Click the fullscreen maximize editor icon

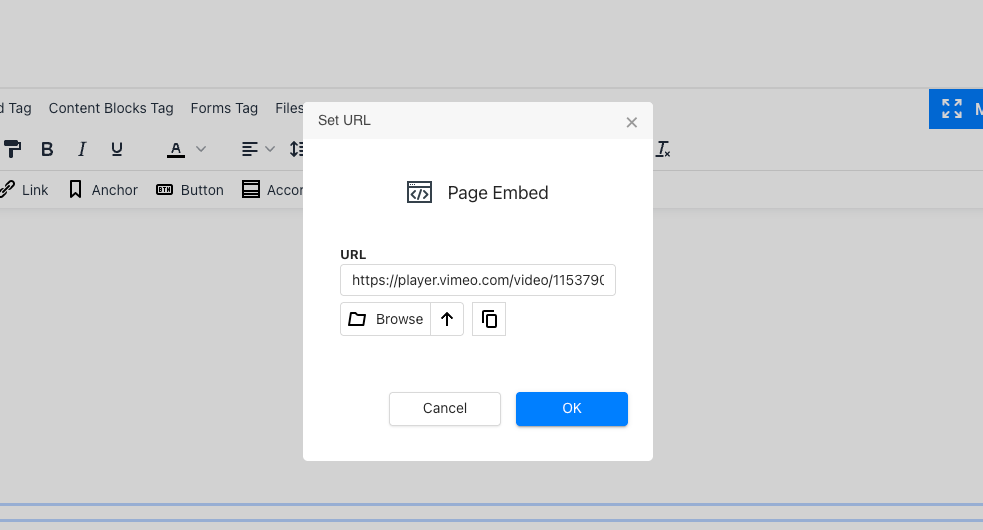(x=952, y=109)
